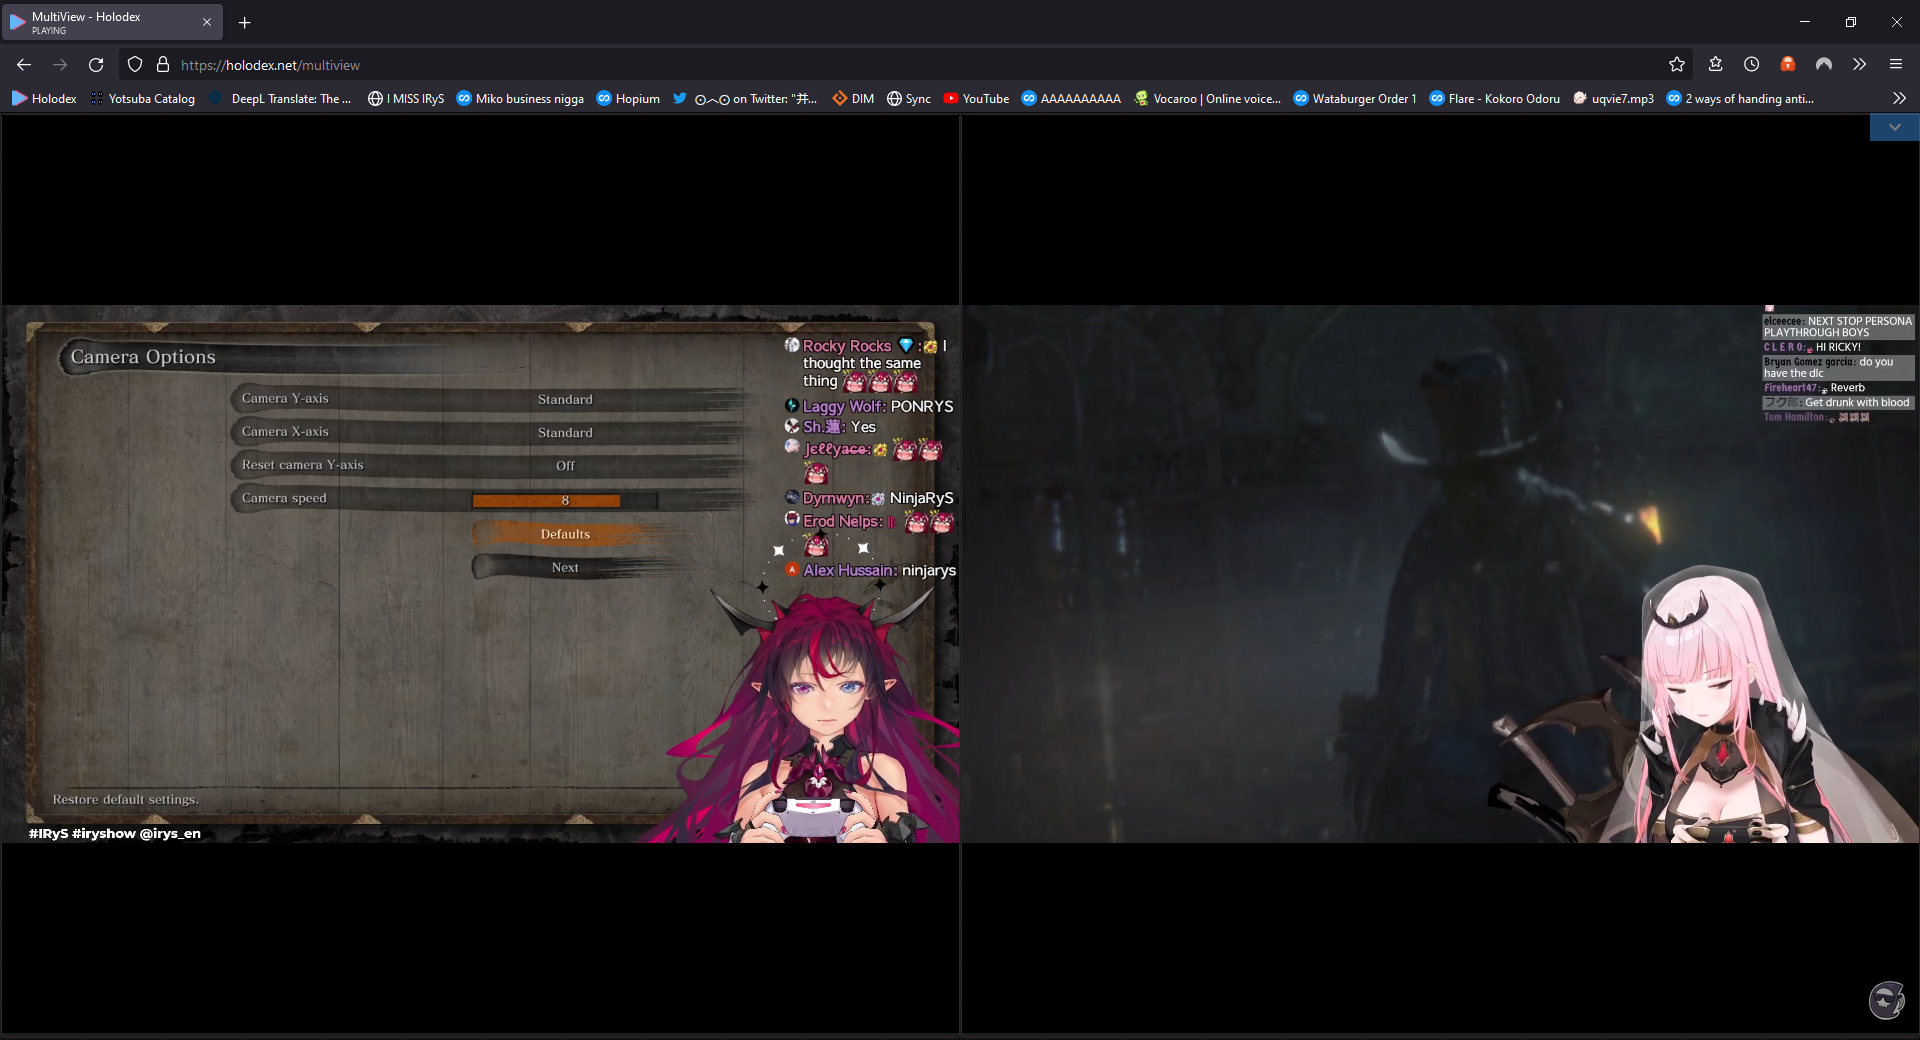Bookmark this page with the star icon

[1677, 65]
